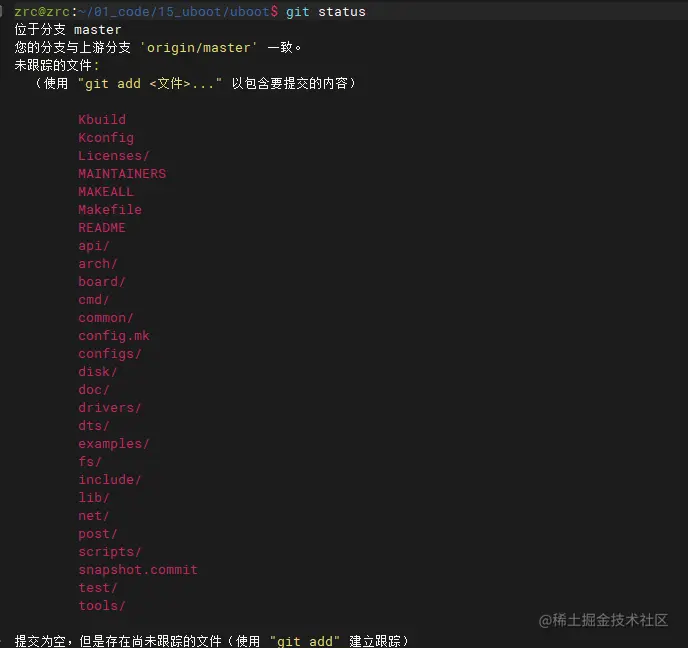Click the hint 'git add <文件>...'
688x648 pixels.
150,83
